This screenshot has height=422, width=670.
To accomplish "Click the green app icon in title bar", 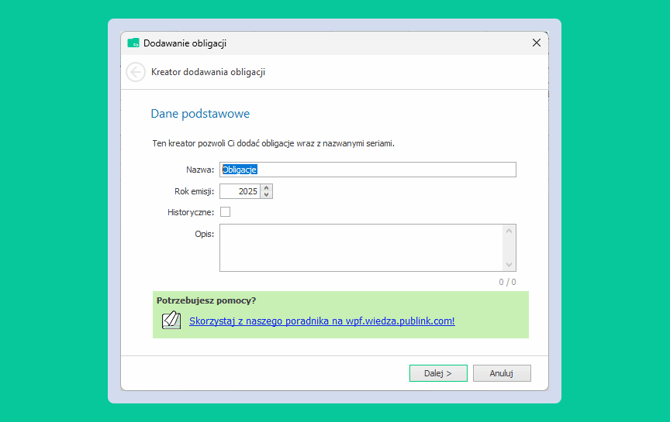I will tap(133, 43).
